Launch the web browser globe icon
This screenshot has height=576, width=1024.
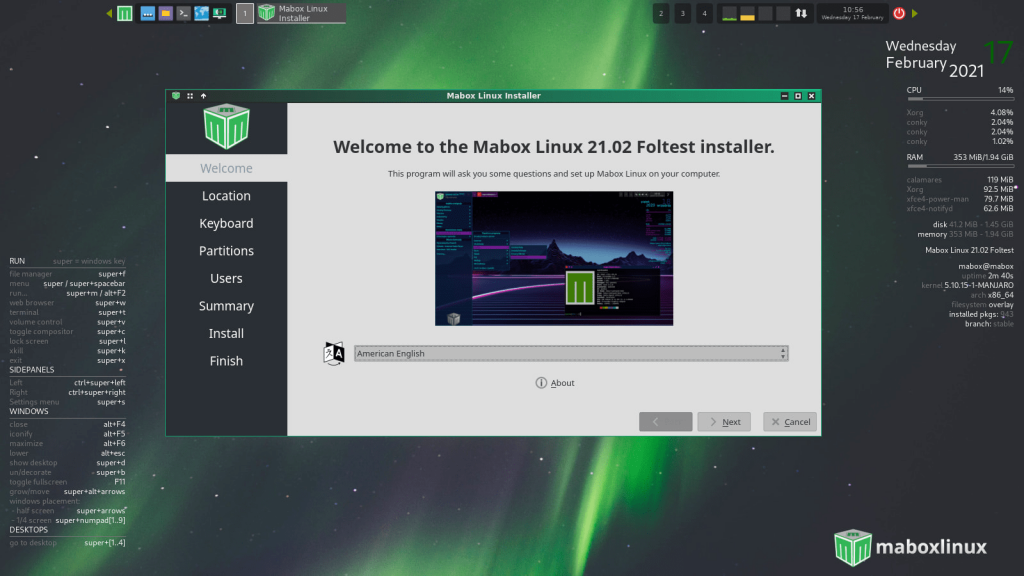pyautogui.click(x=201, y=13)
